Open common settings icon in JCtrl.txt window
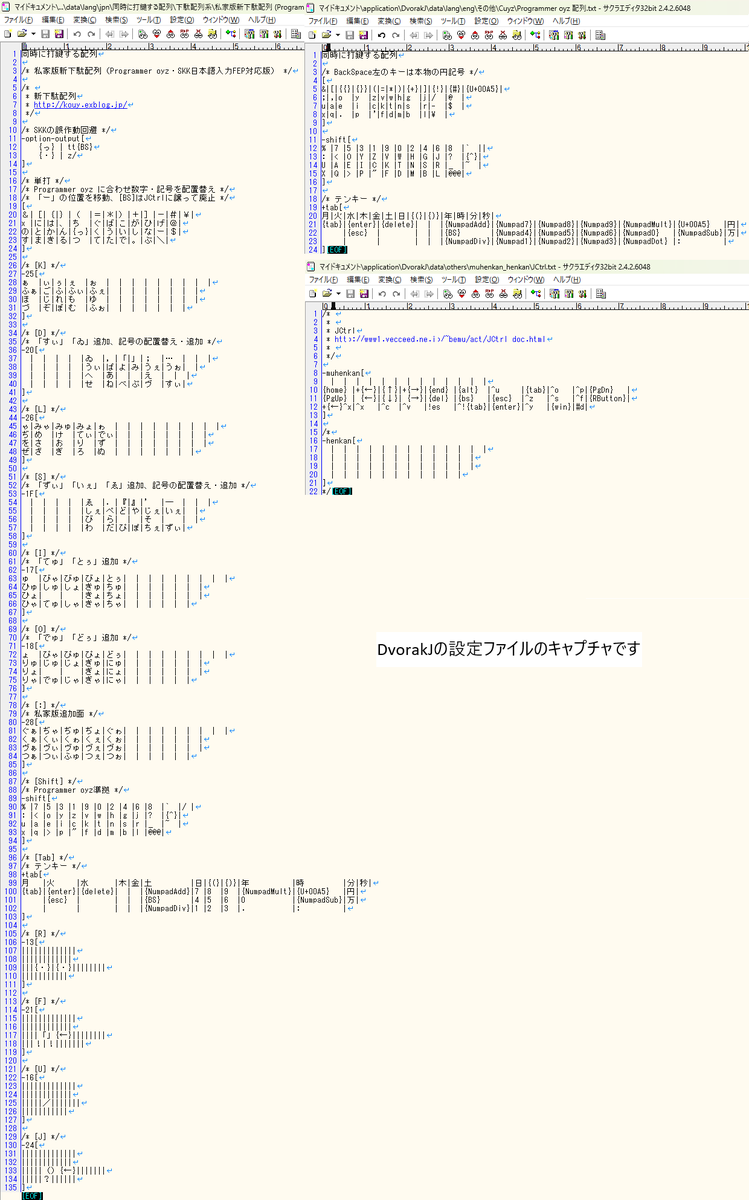Screen dimensions: 749x1200 (x=582, y=294)
